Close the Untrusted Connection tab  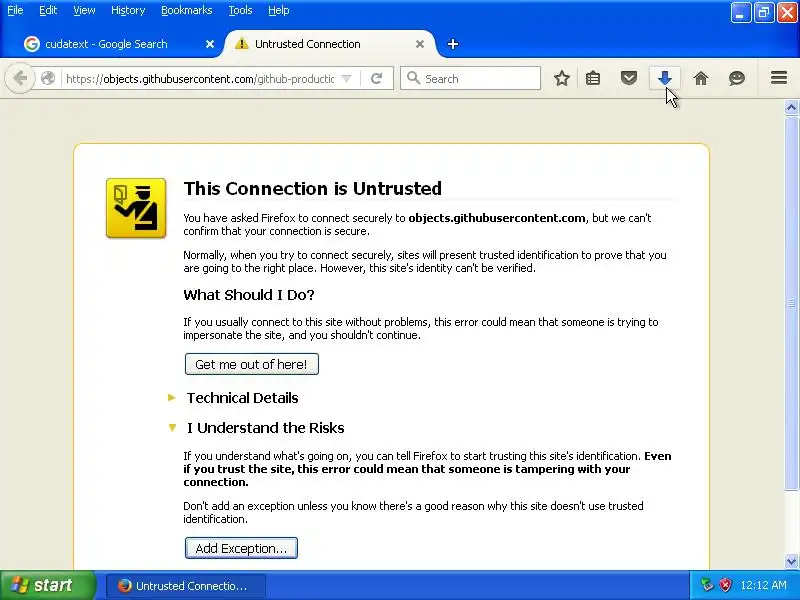[x=420, y=44]
